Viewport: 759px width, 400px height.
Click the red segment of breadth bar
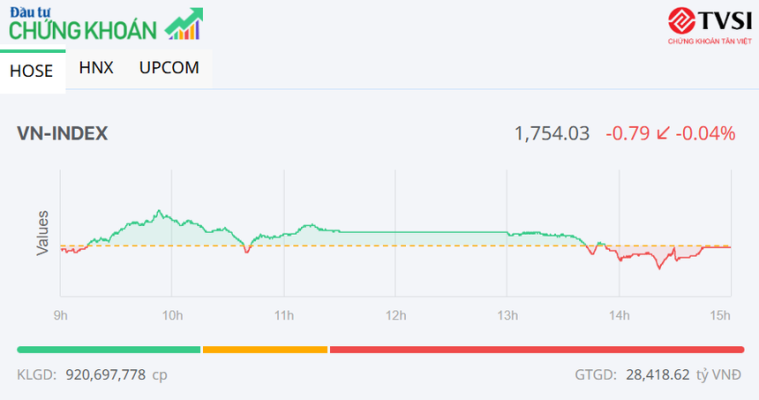(536, 349)
